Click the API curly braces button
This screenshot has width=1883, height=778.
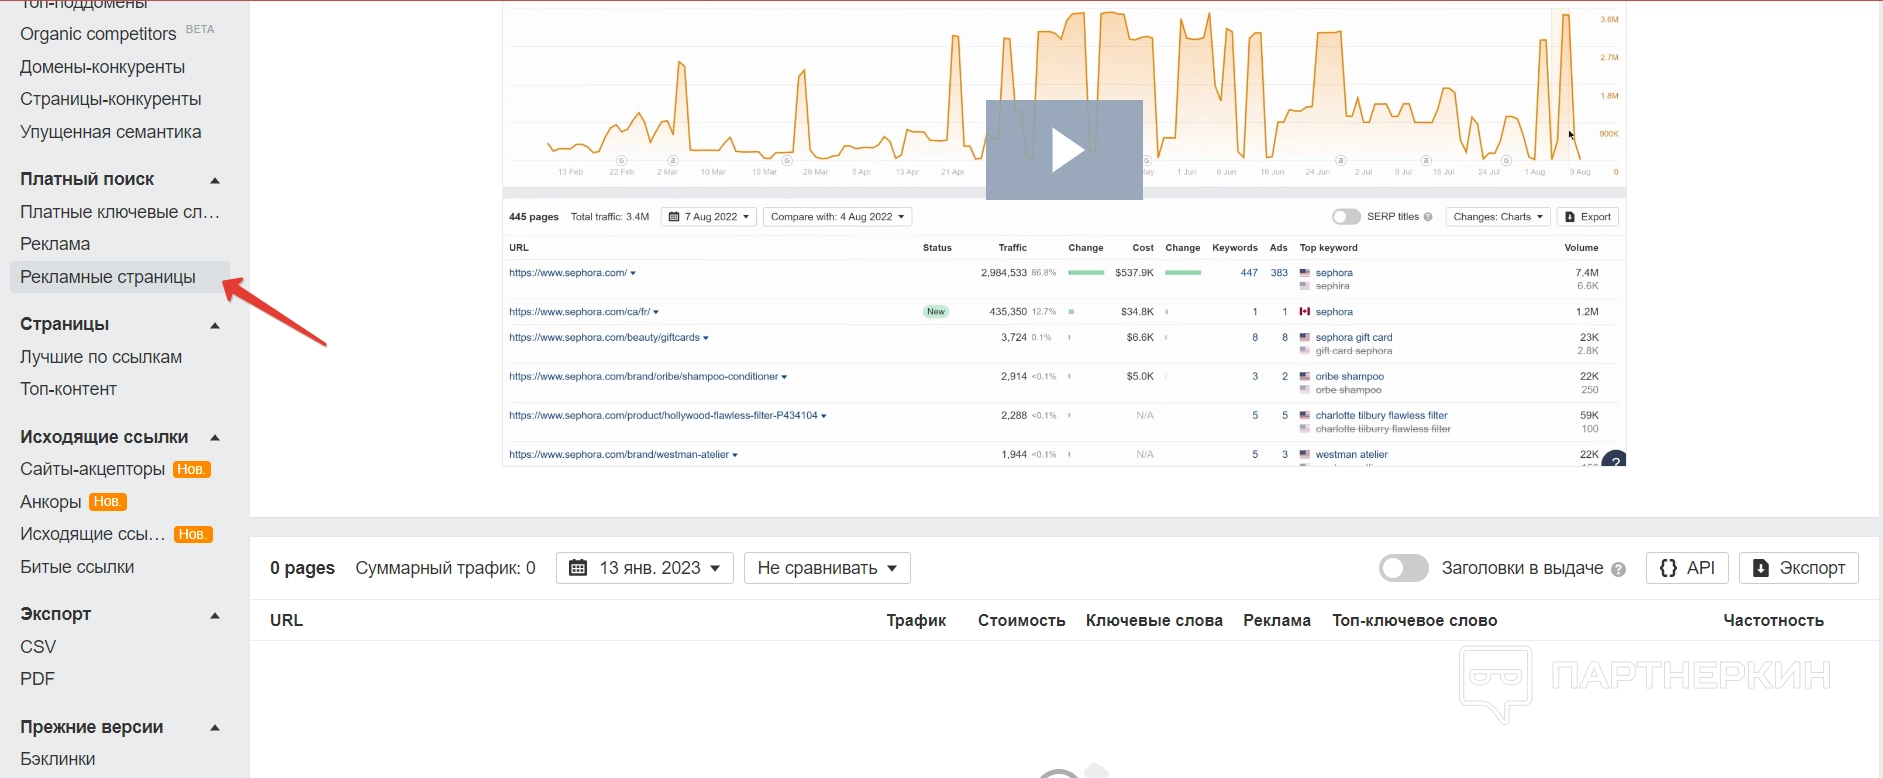(1687, 568)
